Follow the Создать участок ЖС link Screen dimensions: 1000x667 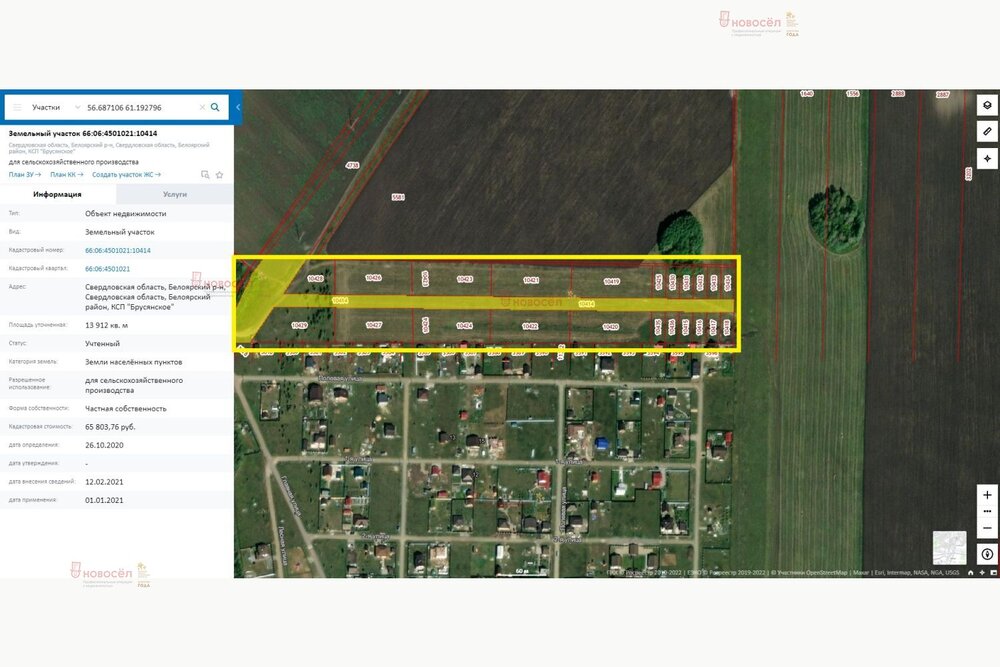(x=126, y=174)
